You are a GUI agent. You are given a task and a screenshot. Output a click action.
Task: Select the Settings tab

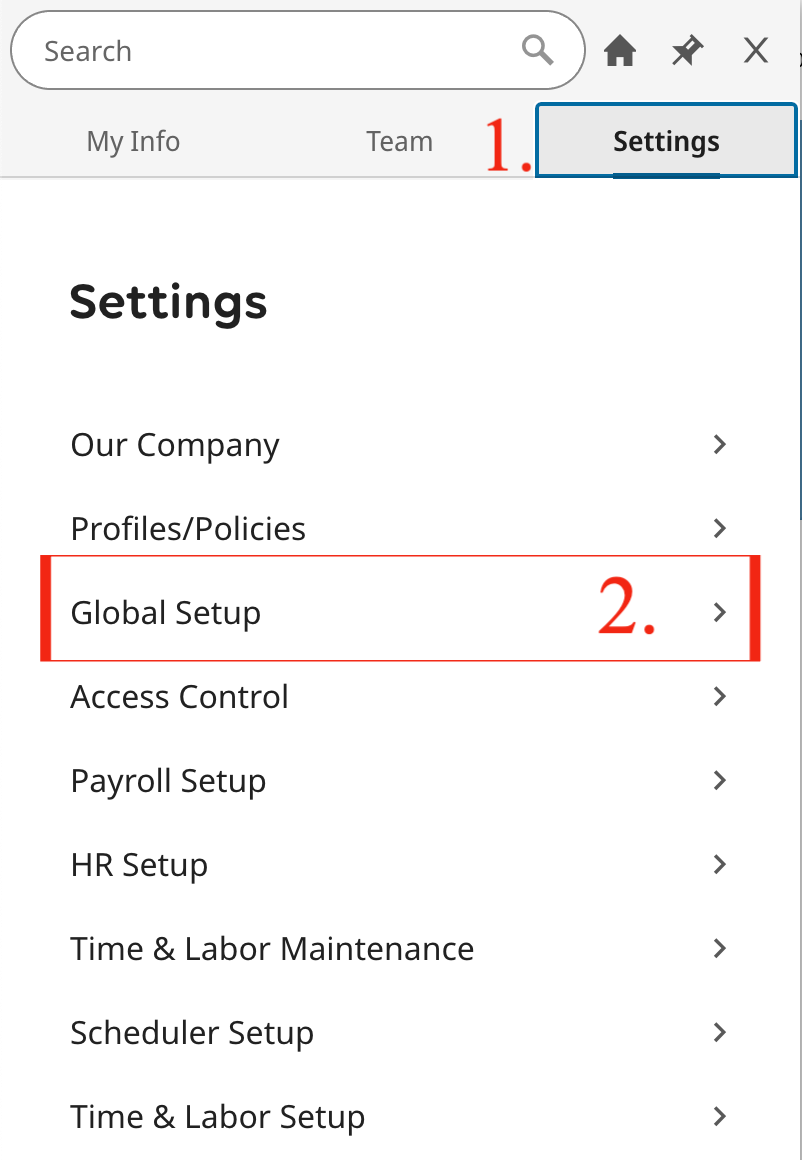(x=666, y=141)
